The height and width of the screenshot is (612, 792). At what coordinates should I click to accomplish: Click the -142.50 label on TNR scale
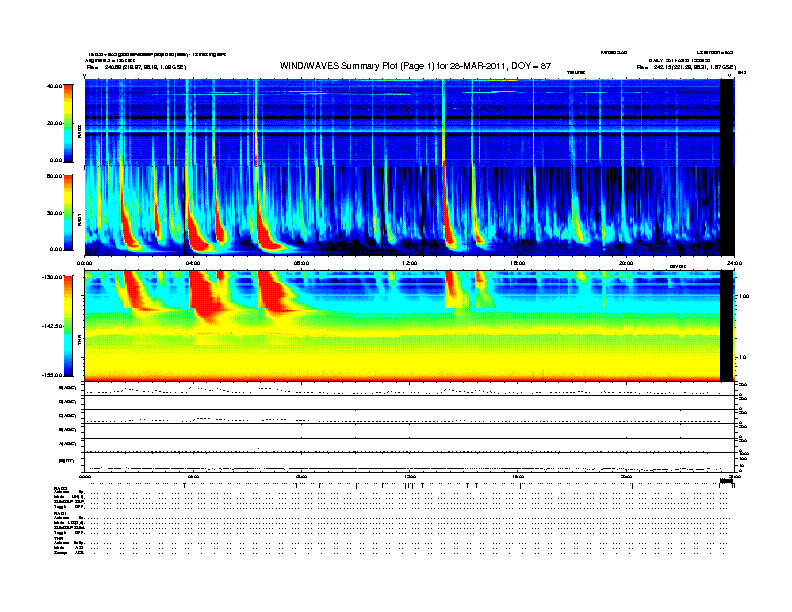[52, 326]
